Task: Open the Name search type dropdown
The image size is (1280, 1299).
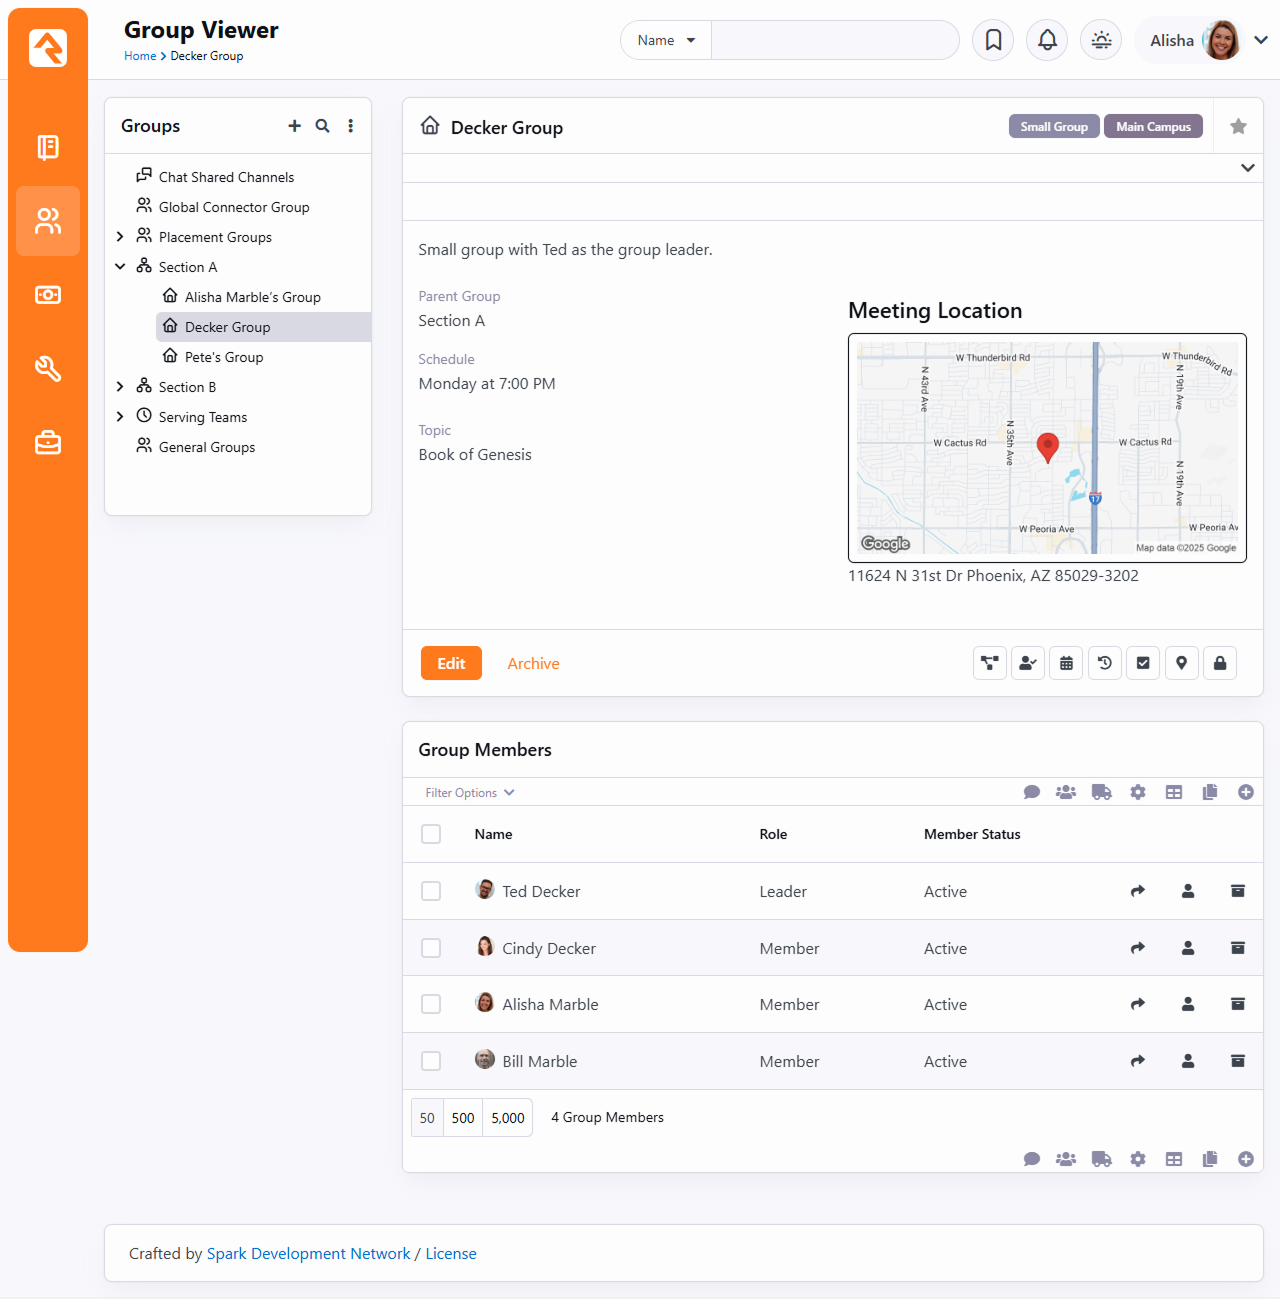Action: pos(666,40)
